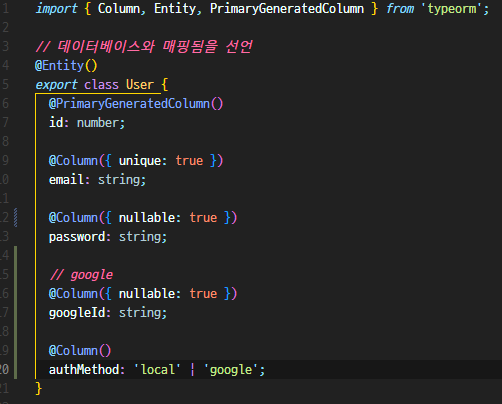The height and width of the screenshot is (404, 502).
Task: Click the empty @Column() decorator above authMethod
Action: 80,351
